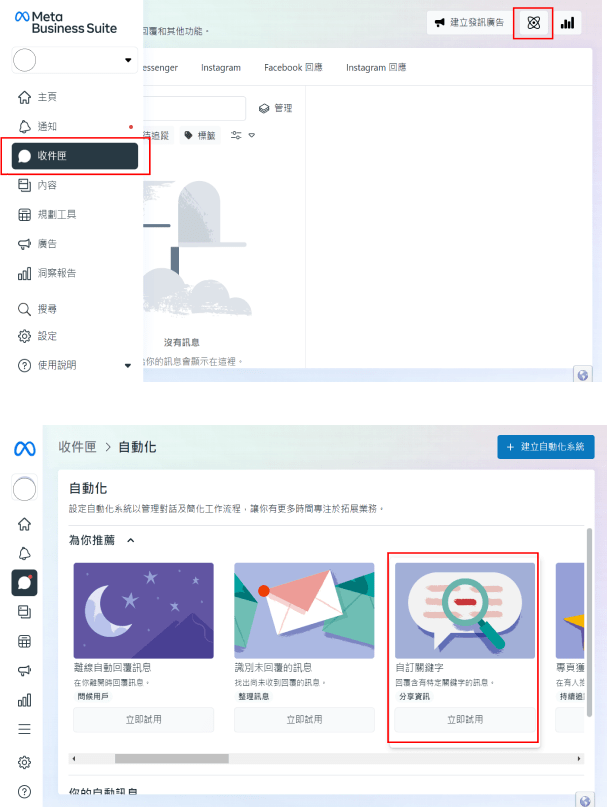
Task: Open the 識別未回覆的訊息 card thumbnail
Action: pos(304,610)
